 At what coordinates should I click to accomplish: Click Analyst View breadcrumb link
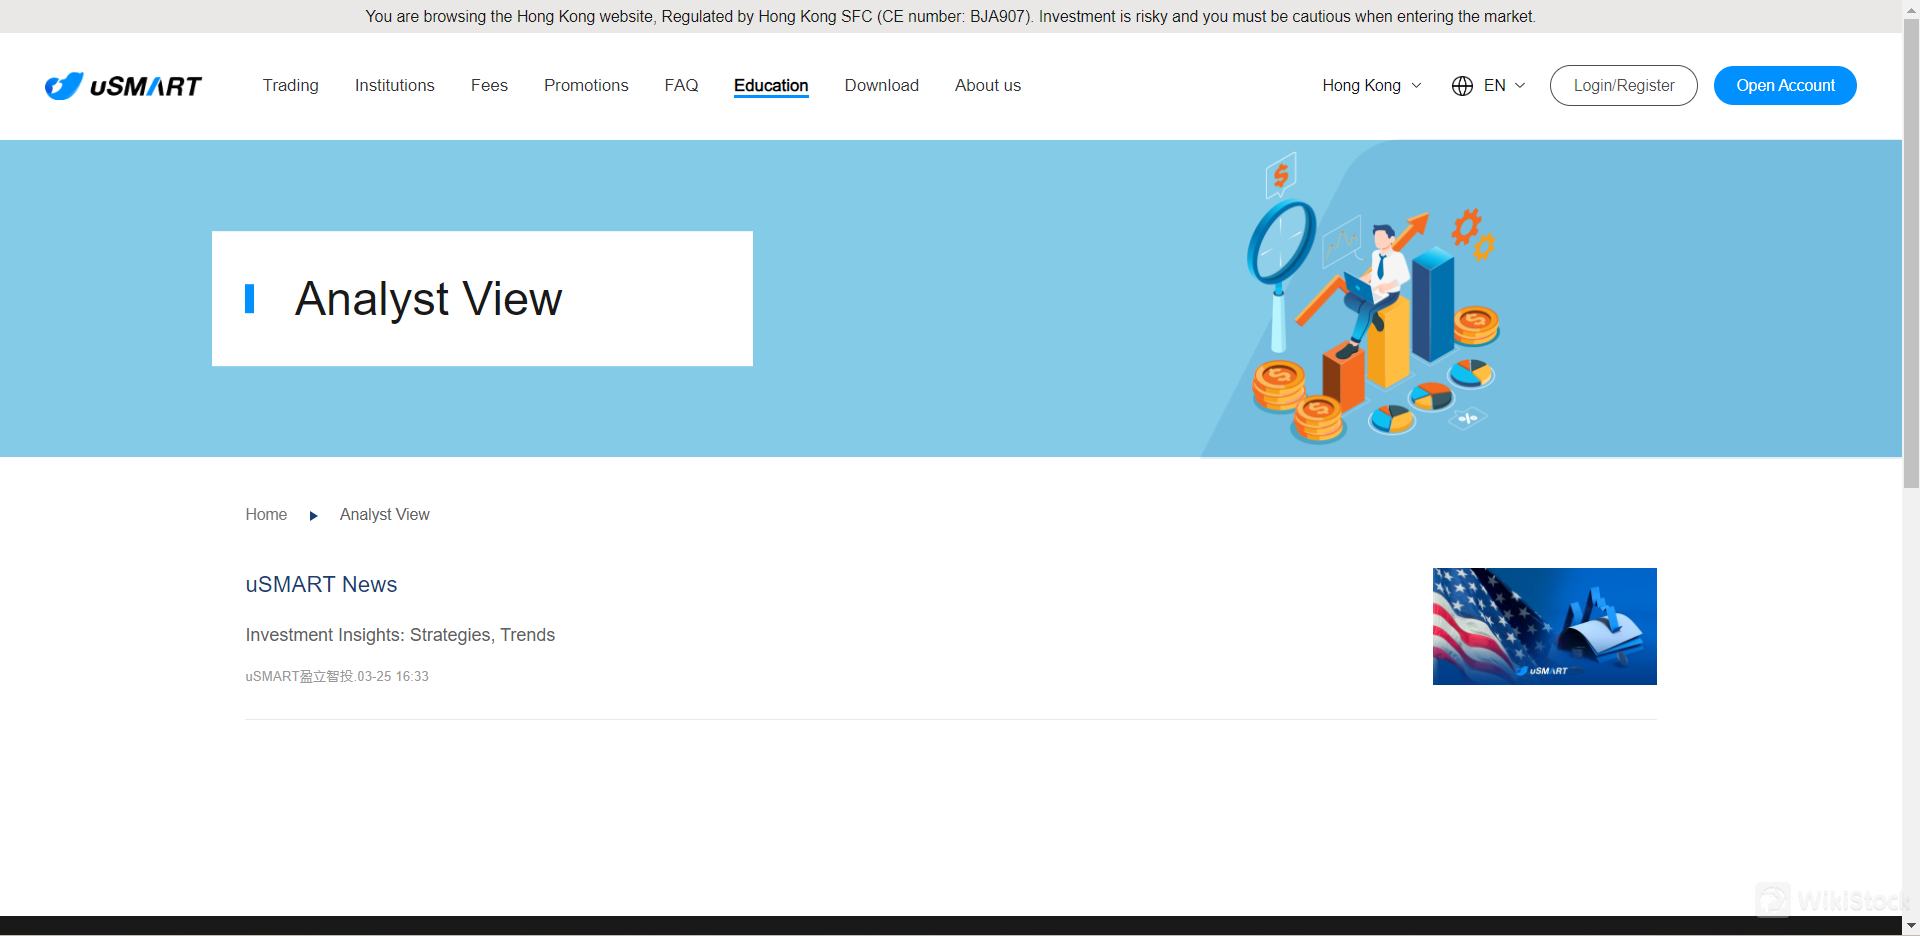point(384,515)
